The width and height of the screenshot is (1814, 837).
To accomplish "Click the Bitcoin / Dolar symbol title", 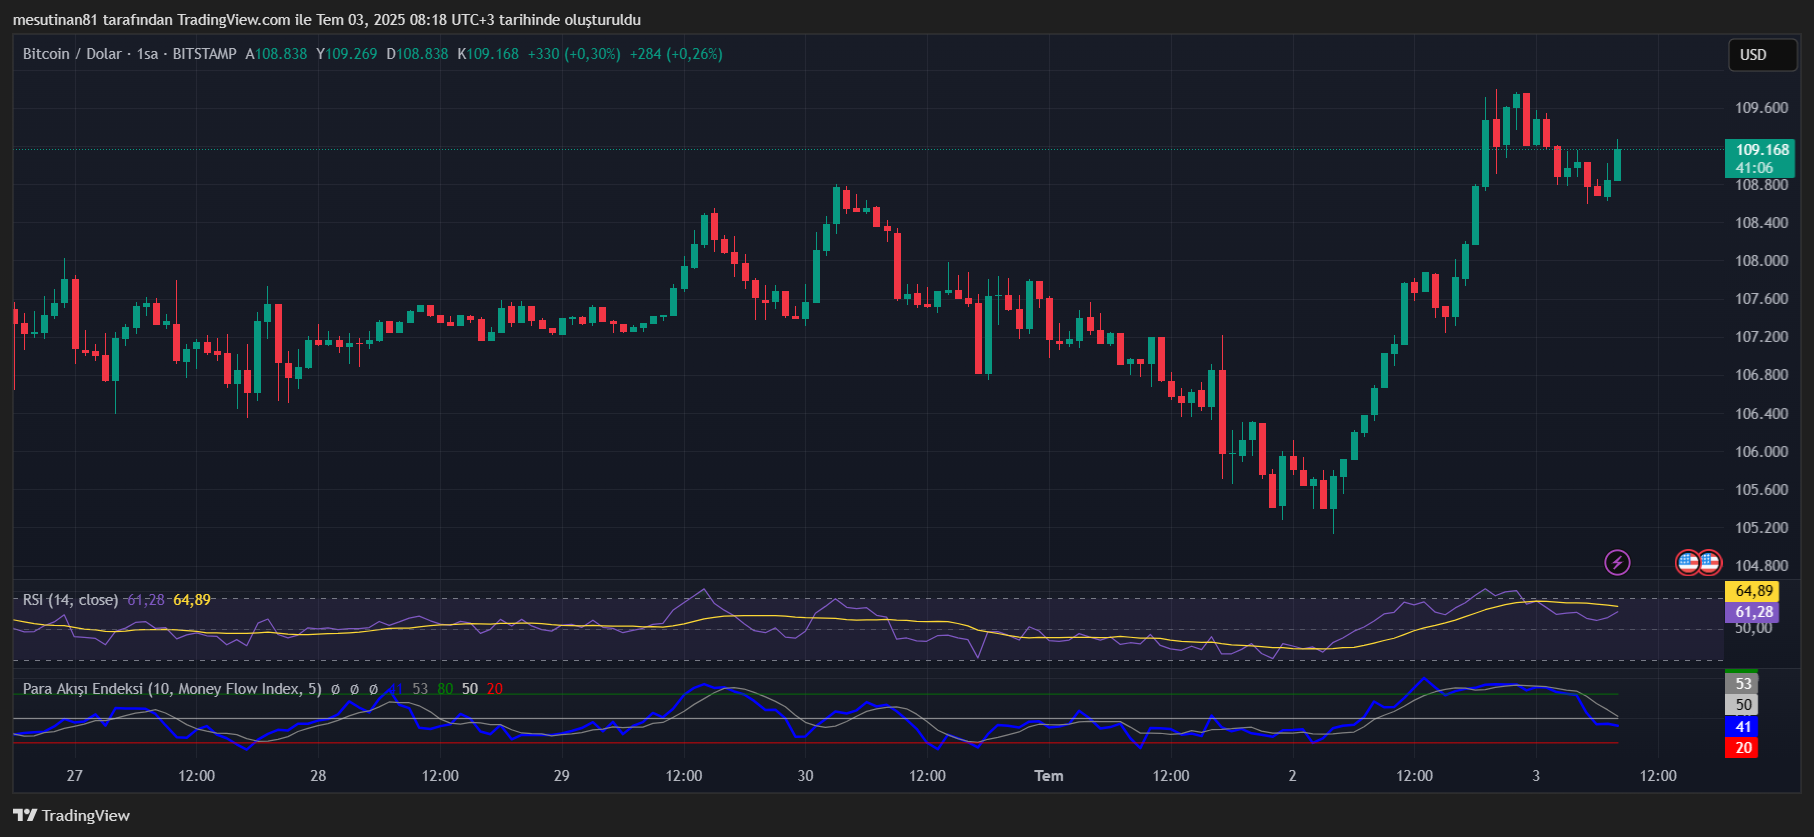I will 72,54.
